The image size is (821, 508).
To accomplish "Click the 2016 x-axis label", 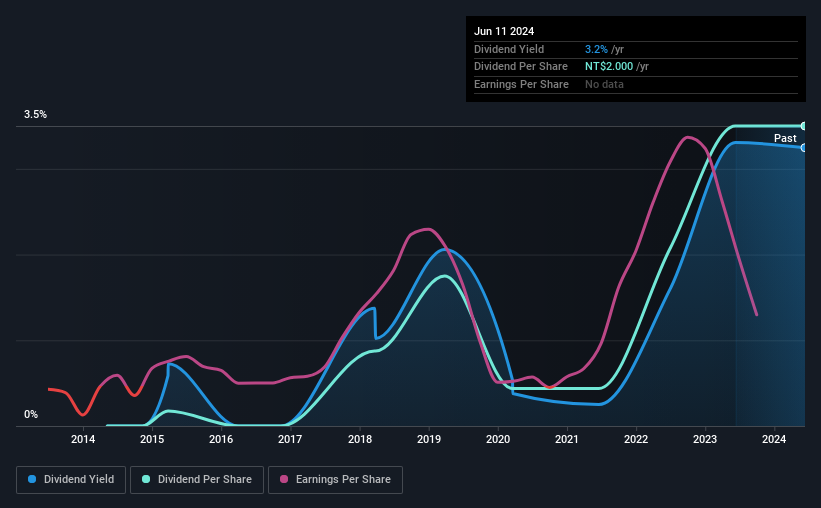I will (x=221, y=439).
